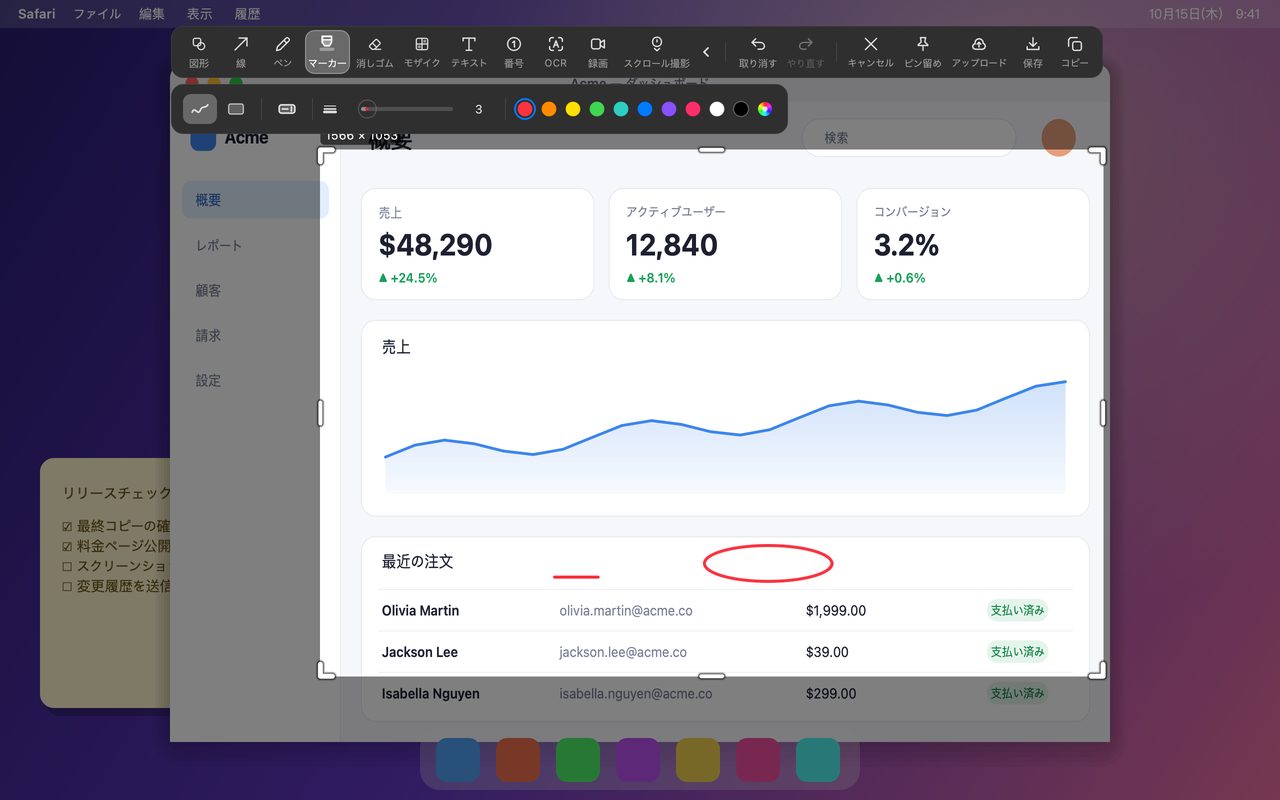
Task: Upload capture with アップロード icon
Action: (x=979, y=52)
